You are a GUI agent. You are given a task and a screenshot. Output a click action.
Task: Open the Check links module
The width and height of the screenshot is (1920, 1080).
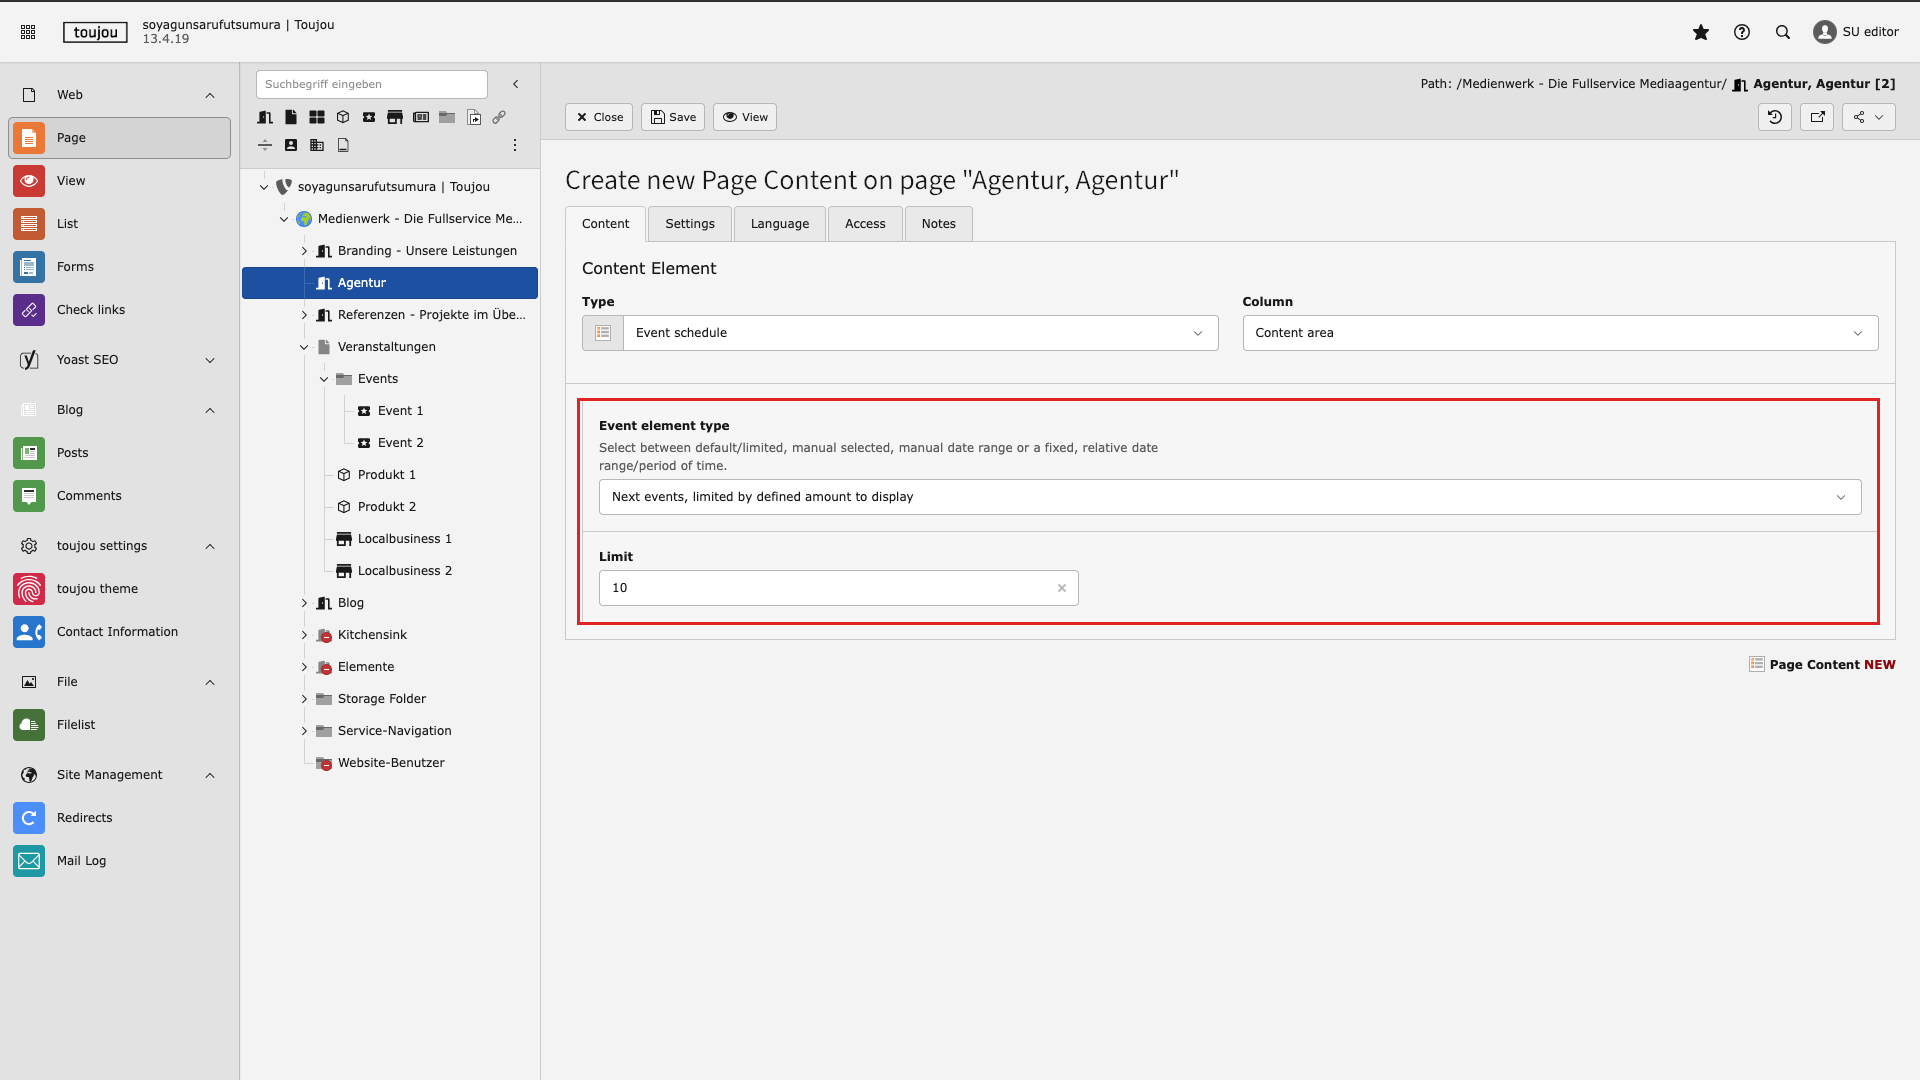91,310
